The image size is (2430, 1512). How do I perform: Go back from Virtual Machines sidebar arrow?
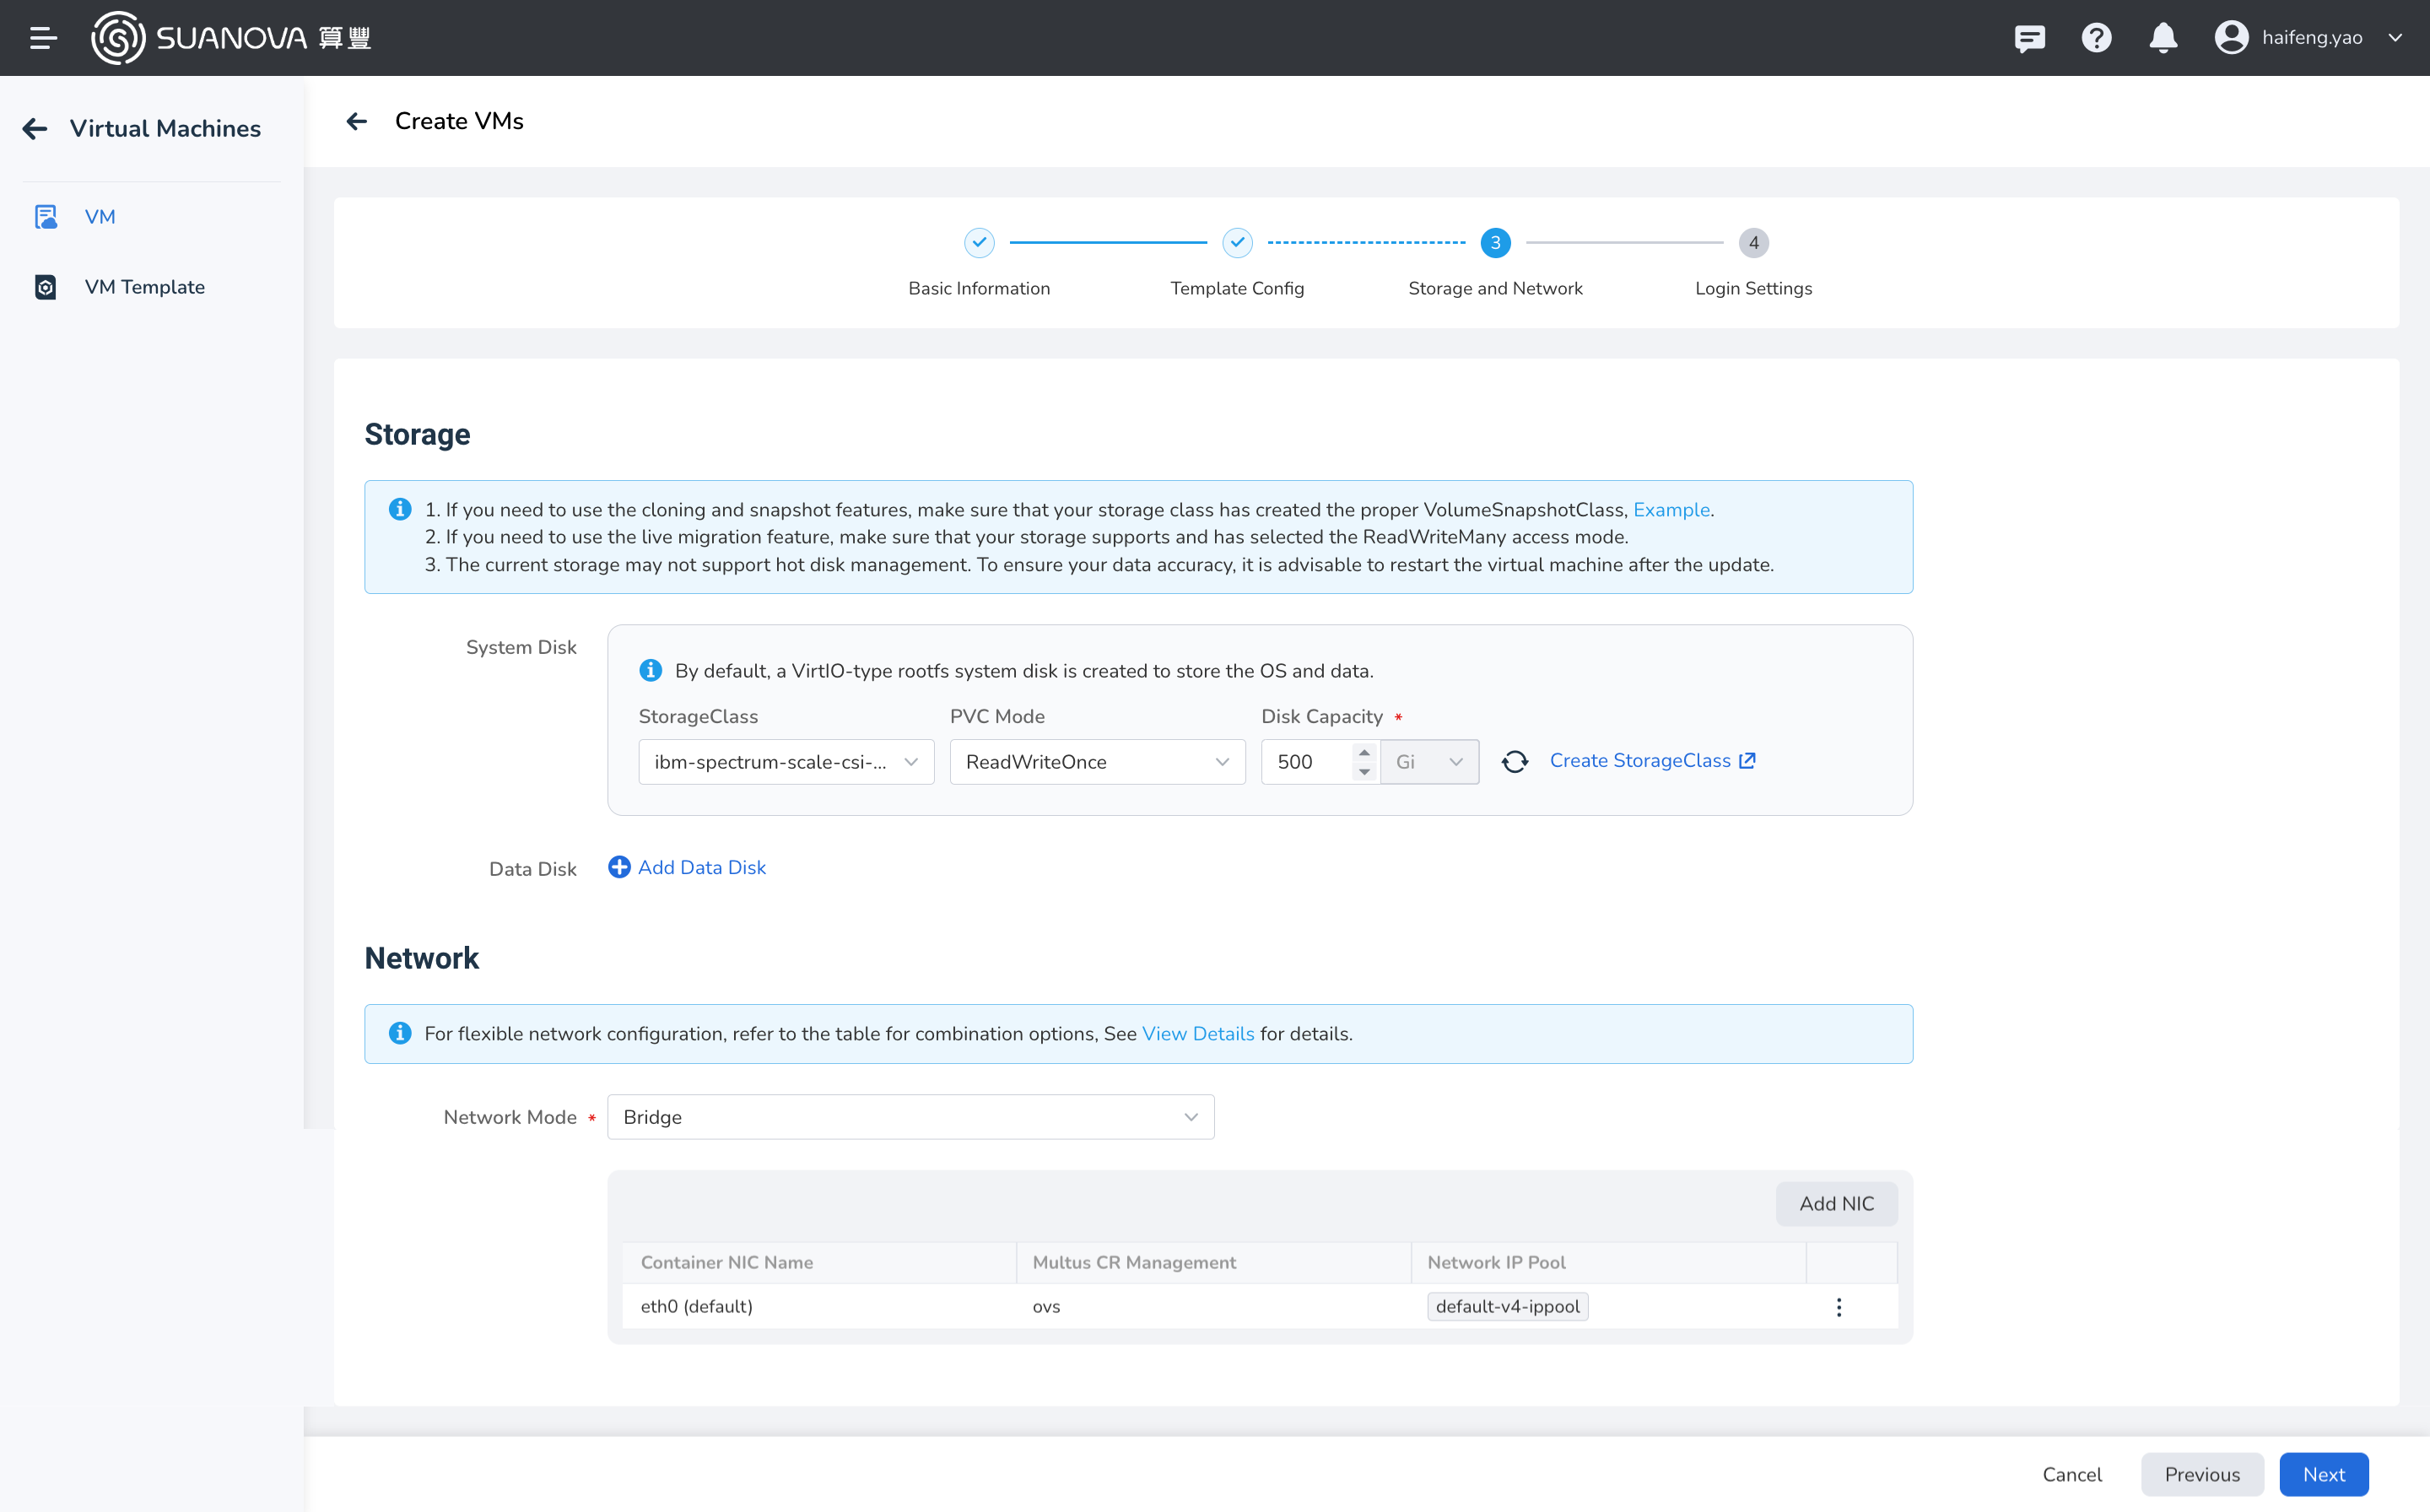(x=35, y=128)
